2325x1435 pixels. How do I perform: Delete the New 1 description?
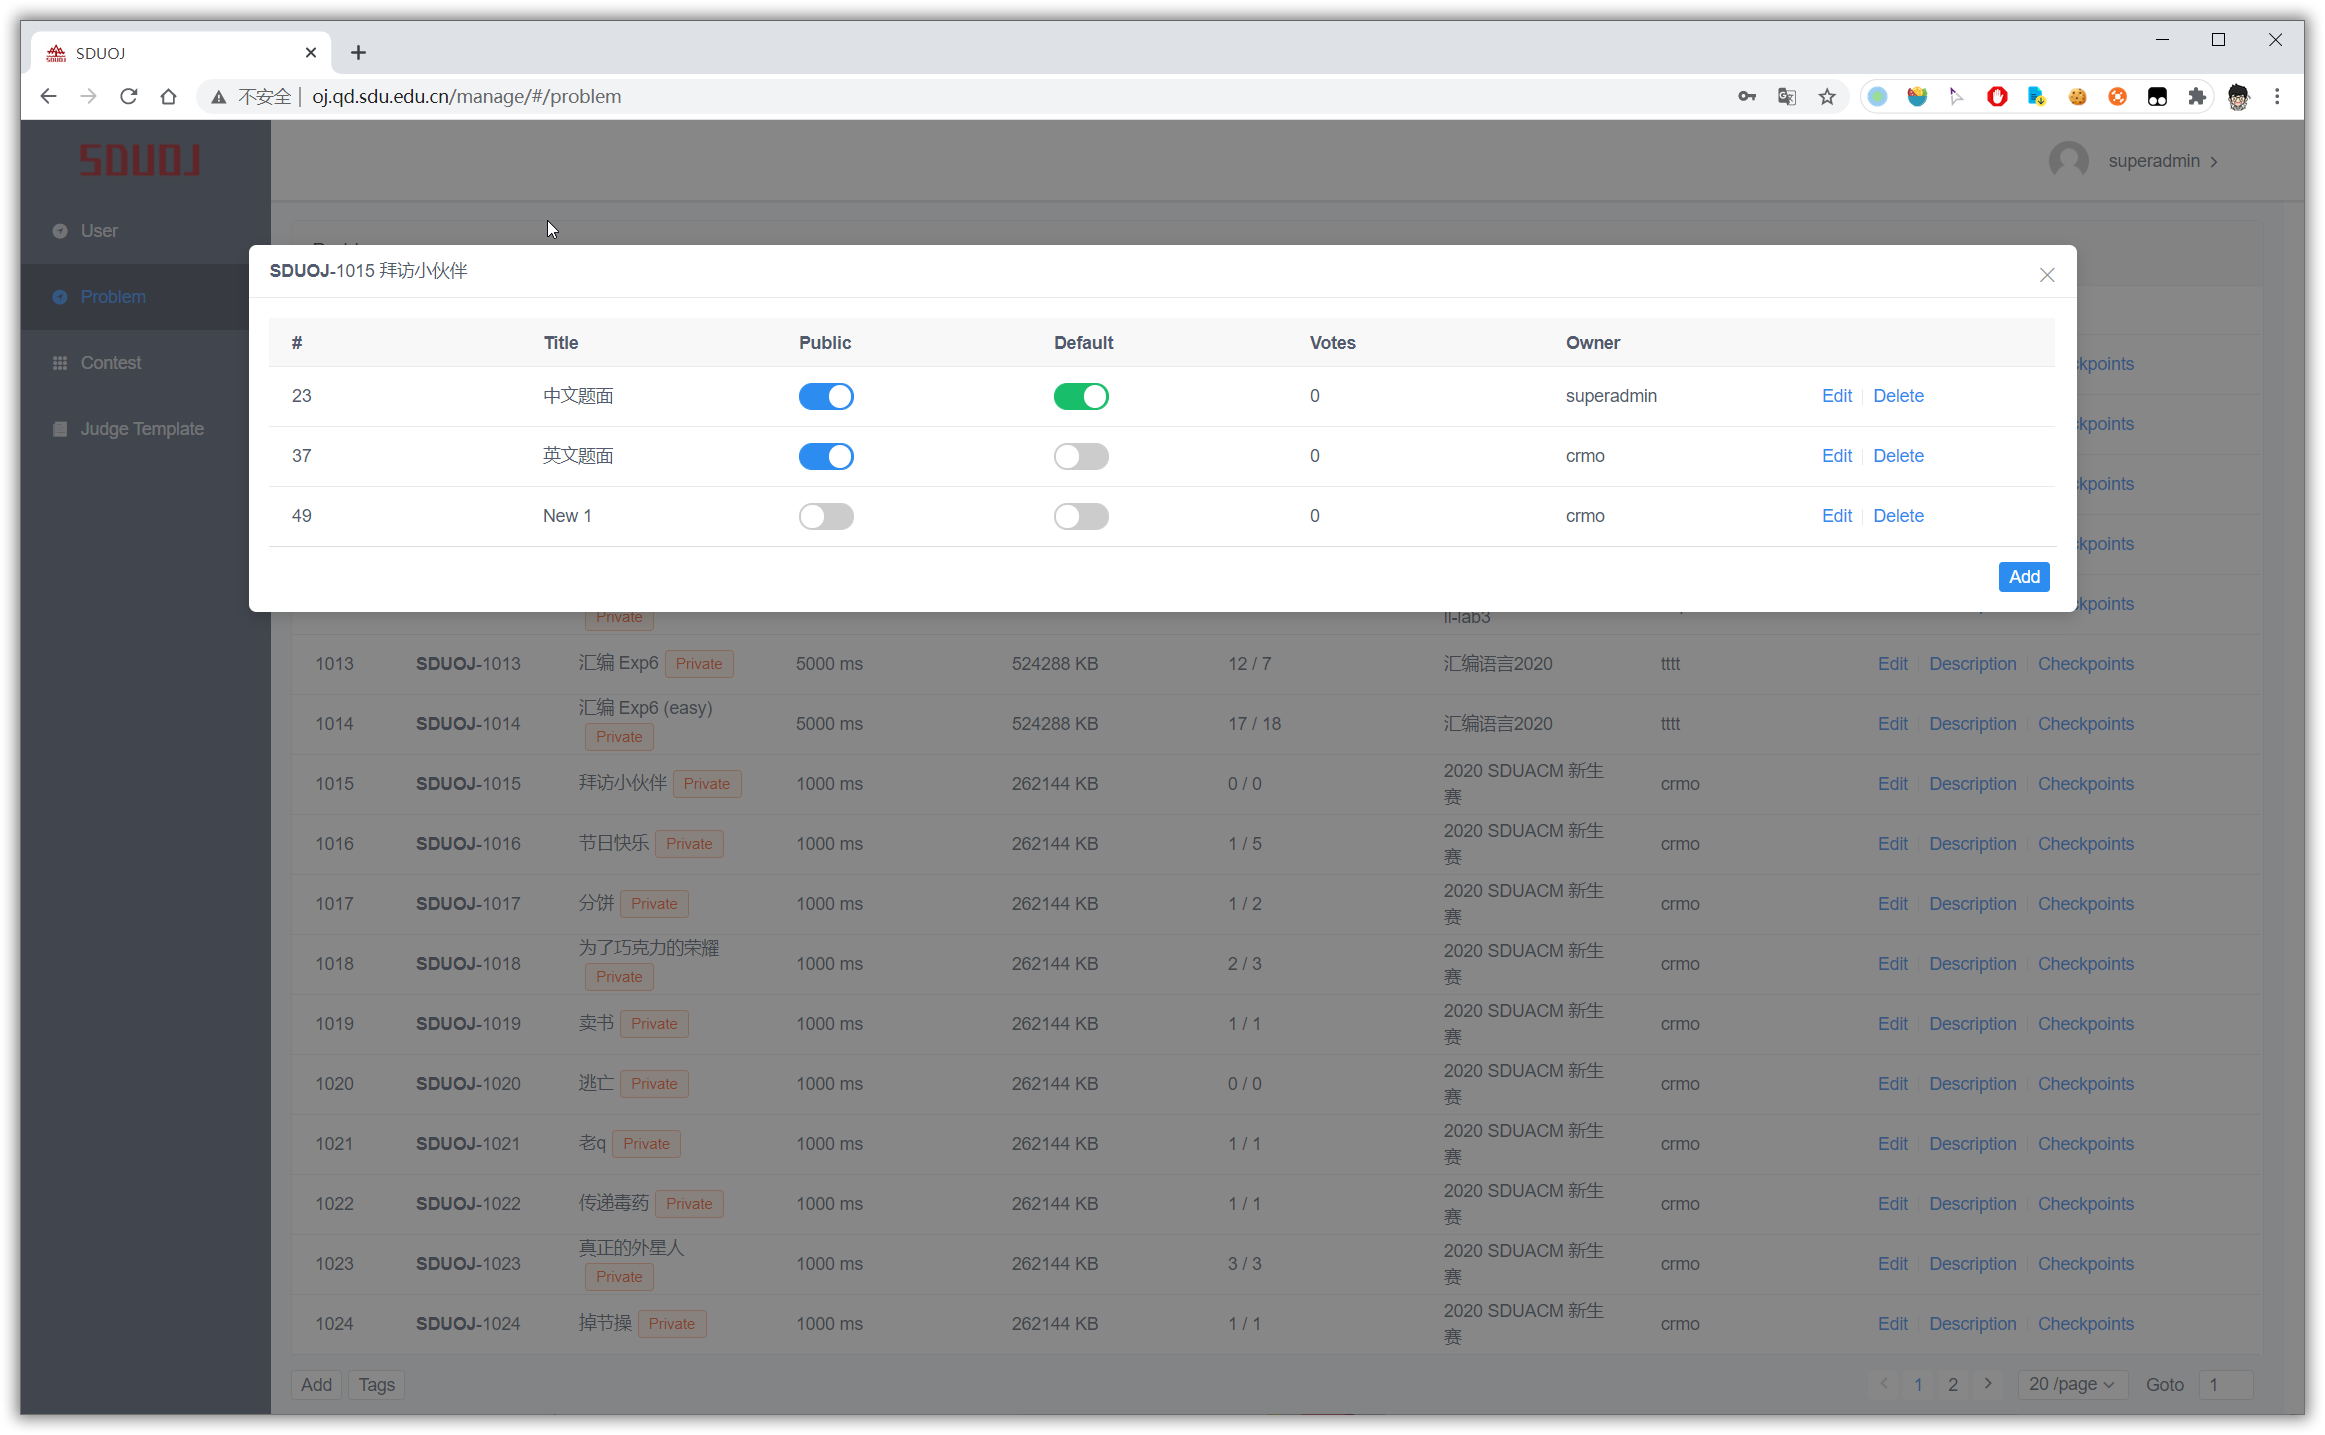pyautogui.click(x=1897, y=516)
